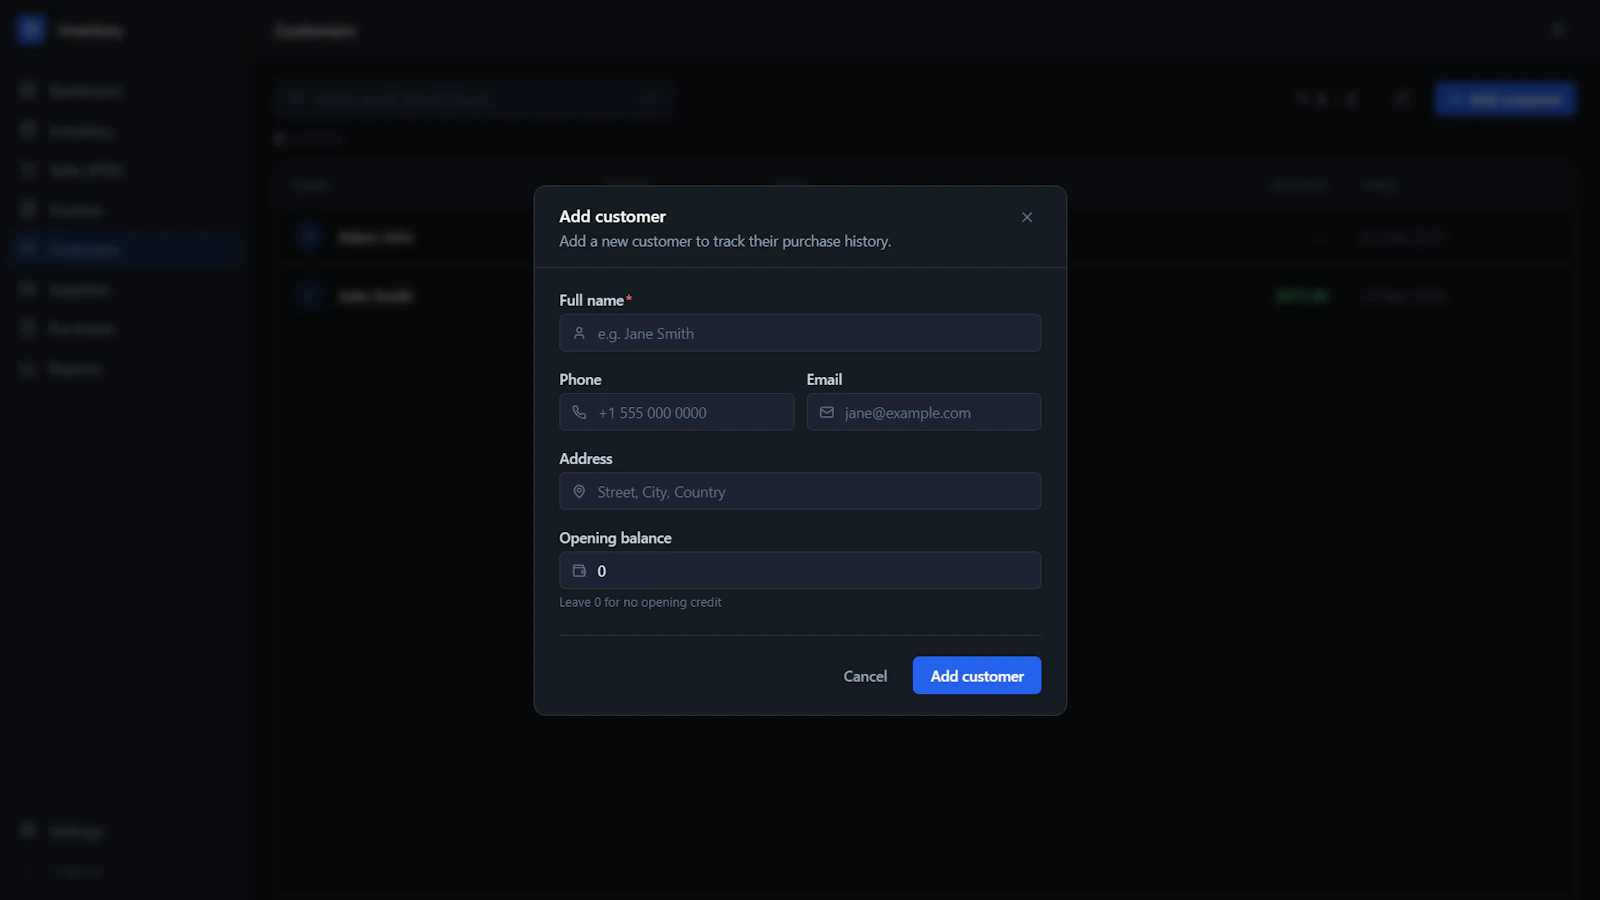
Task: Click the location pin icon in Address field
Action: click(579, 491)
